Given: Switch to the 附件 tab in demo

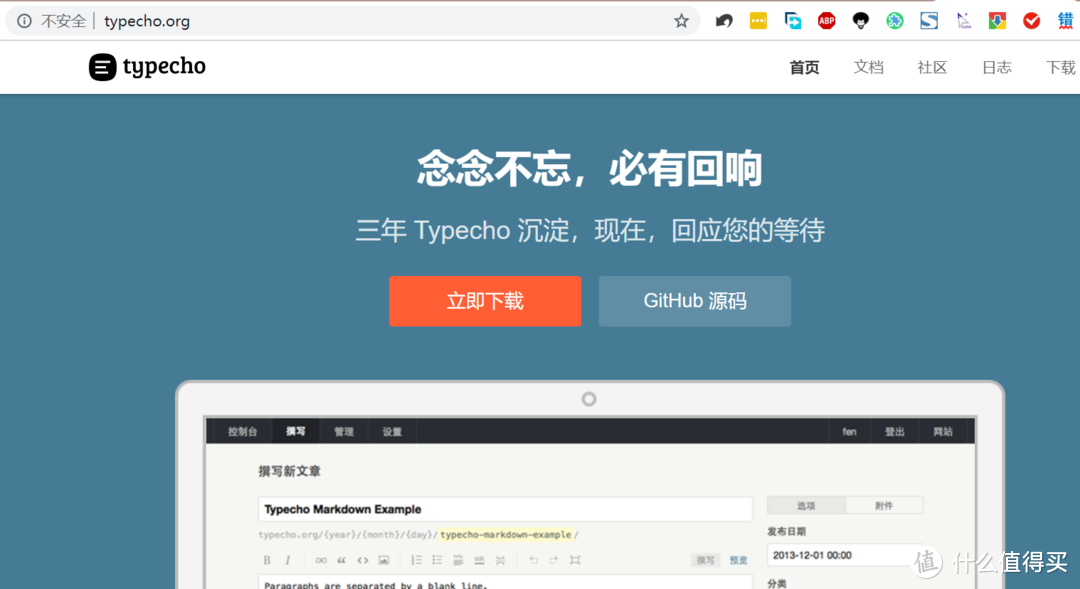Looking at the screenshot, I should pos(884,506).
